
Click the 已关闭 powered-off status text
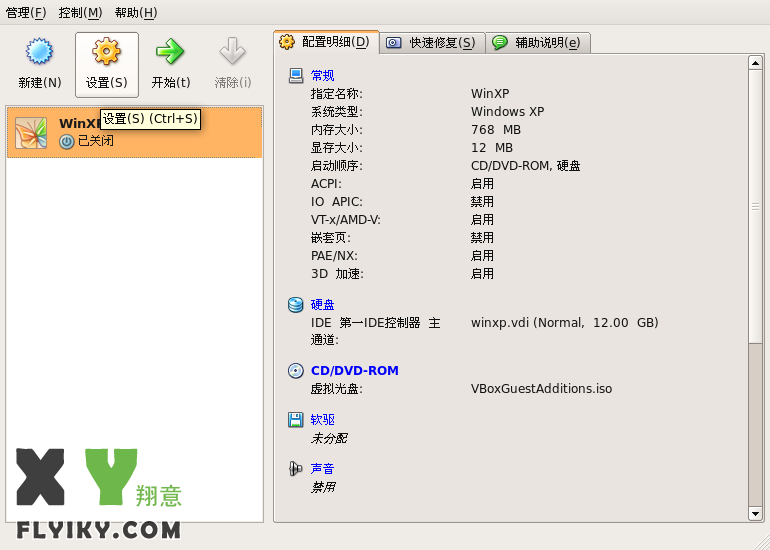96,141
